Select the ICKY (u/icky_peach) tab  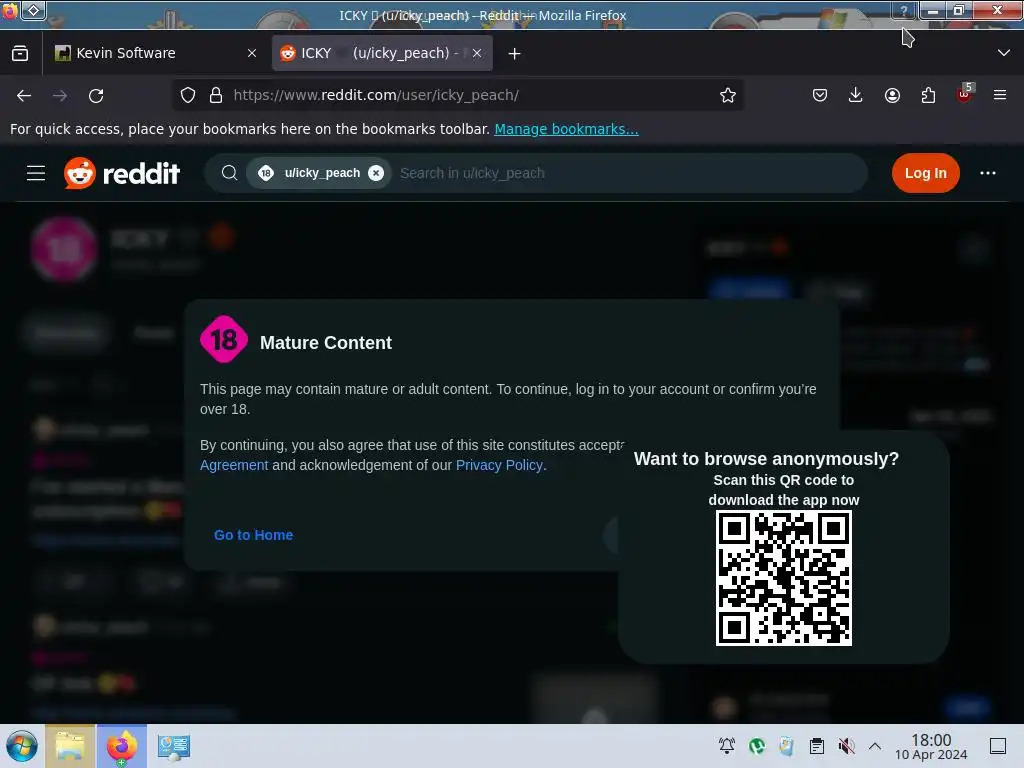[x=382, y=53]
